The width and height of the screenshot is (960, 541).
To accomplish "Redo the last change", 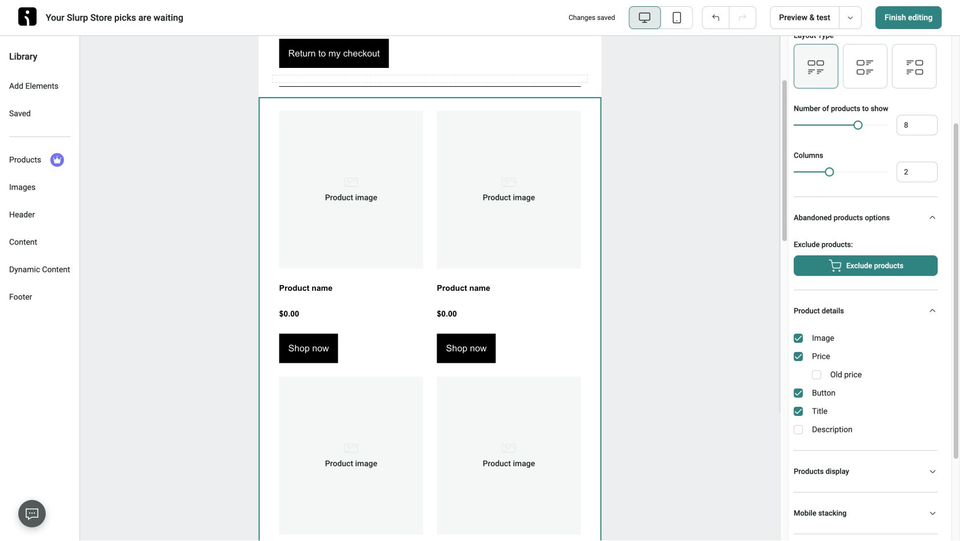I will (743, 18).
